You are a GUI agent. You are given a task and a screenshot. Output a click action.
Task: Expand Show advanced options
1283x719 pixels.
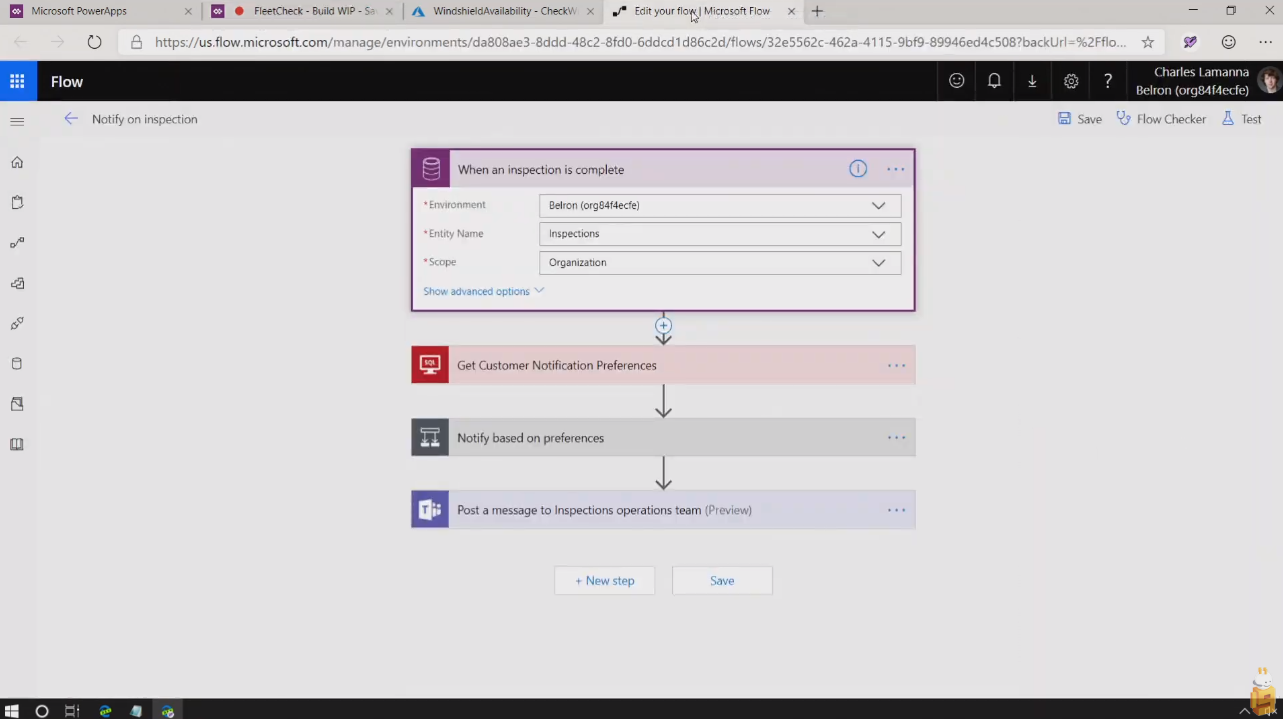click(x=483, y=291)
